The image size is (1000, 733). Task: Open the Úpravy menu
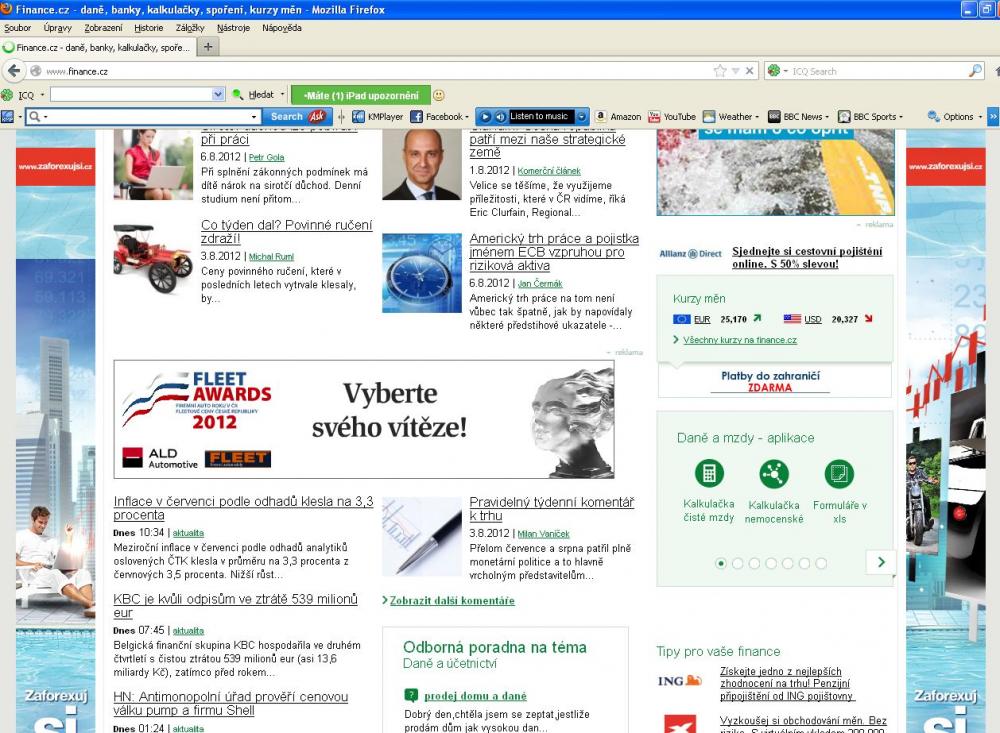[x=57, y=28]
